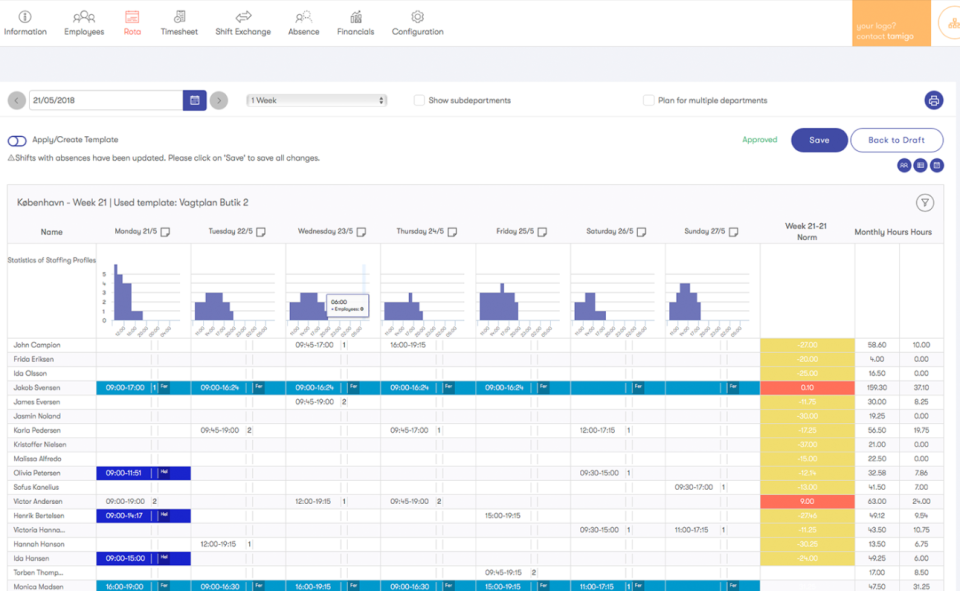Enable Show subdepartments
The height and width of the screenshot is (591, 960).
[x=419, y=100]
